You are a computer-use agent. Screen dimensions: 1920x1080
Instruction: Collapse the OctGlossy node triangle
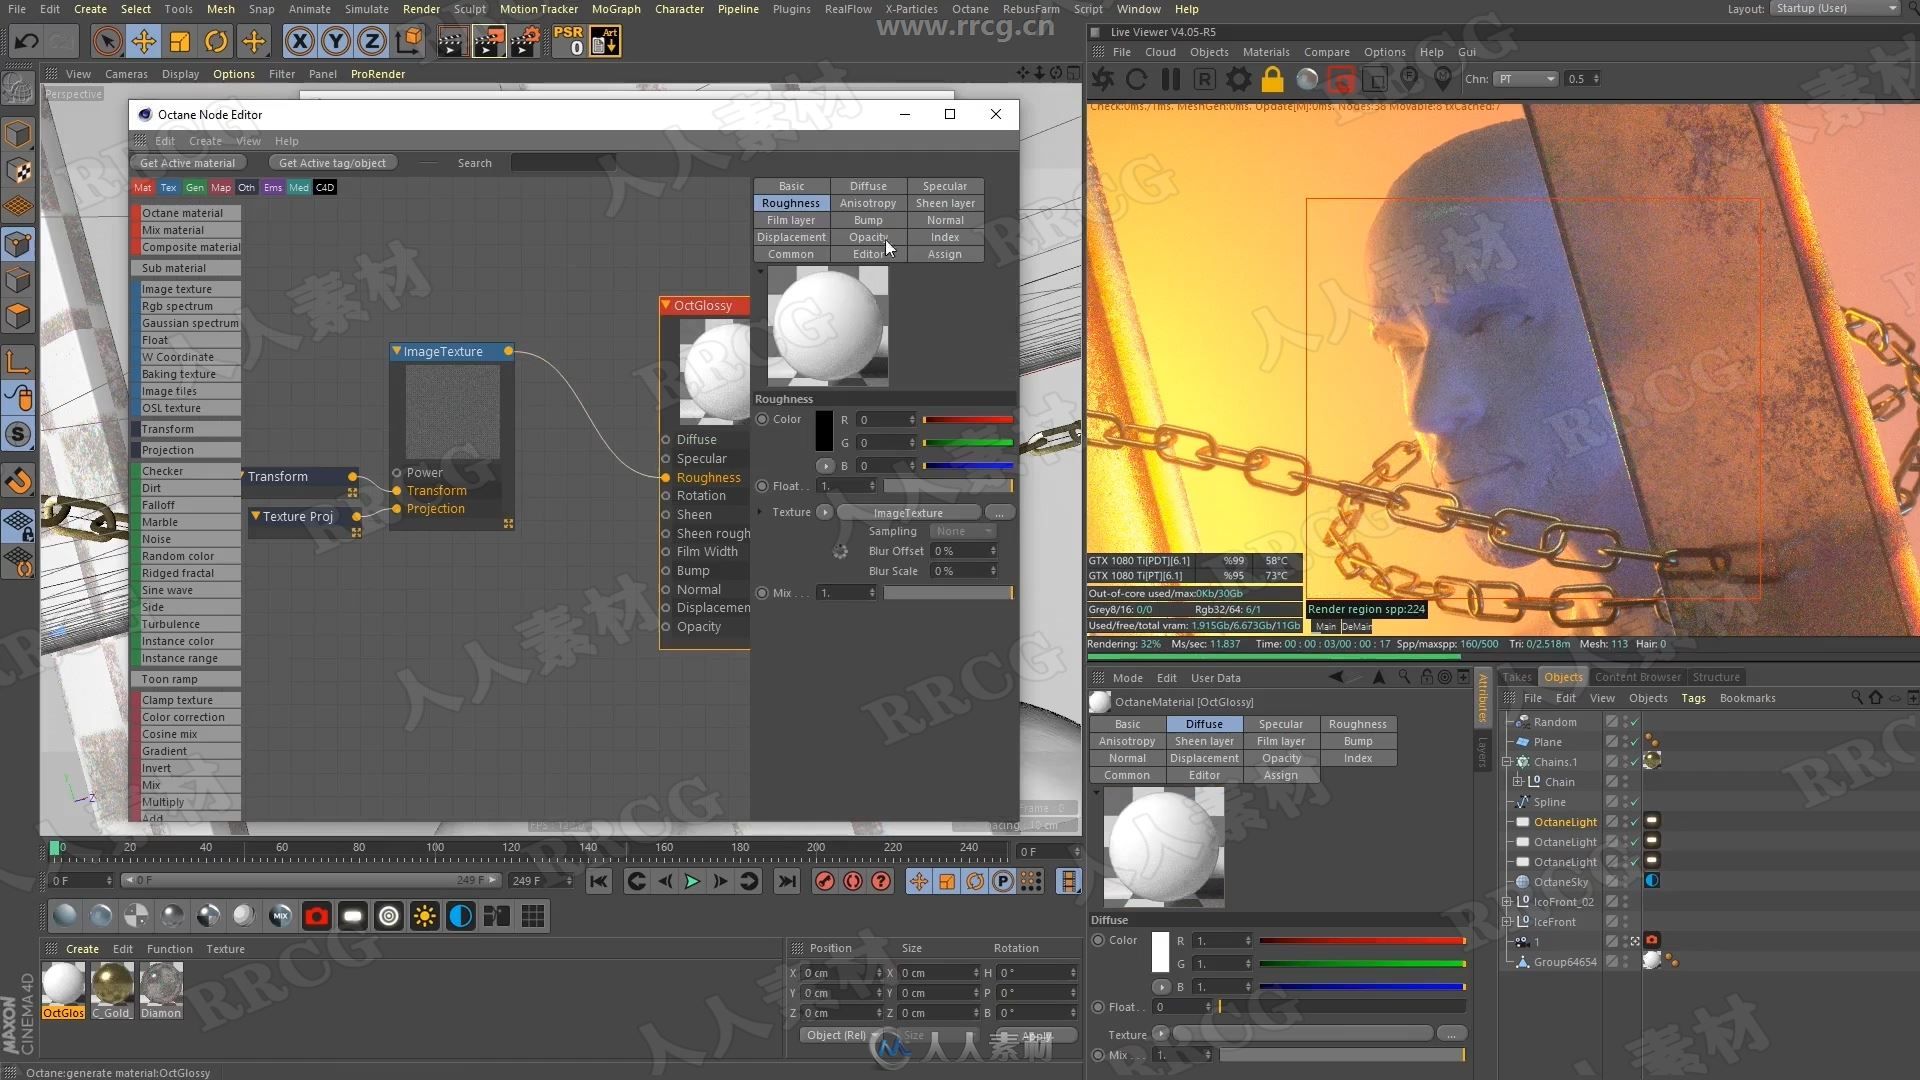tap(666, 305)
